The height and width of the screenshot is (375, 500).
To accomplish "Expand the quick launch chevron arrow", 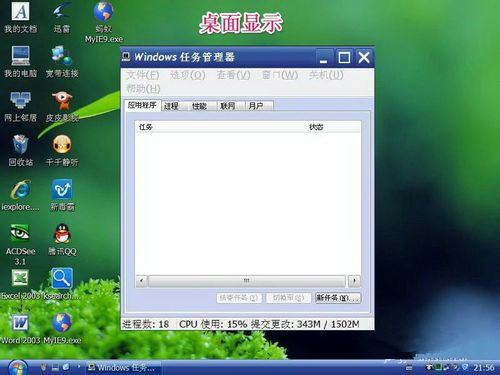I will click(x=79, y=367).
